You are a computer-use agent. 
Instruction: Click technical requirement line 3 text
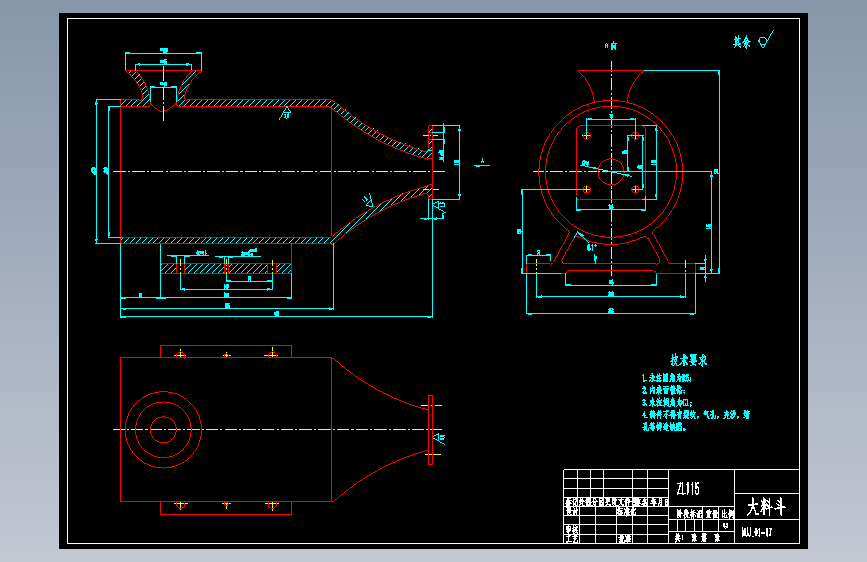(667, 403)
